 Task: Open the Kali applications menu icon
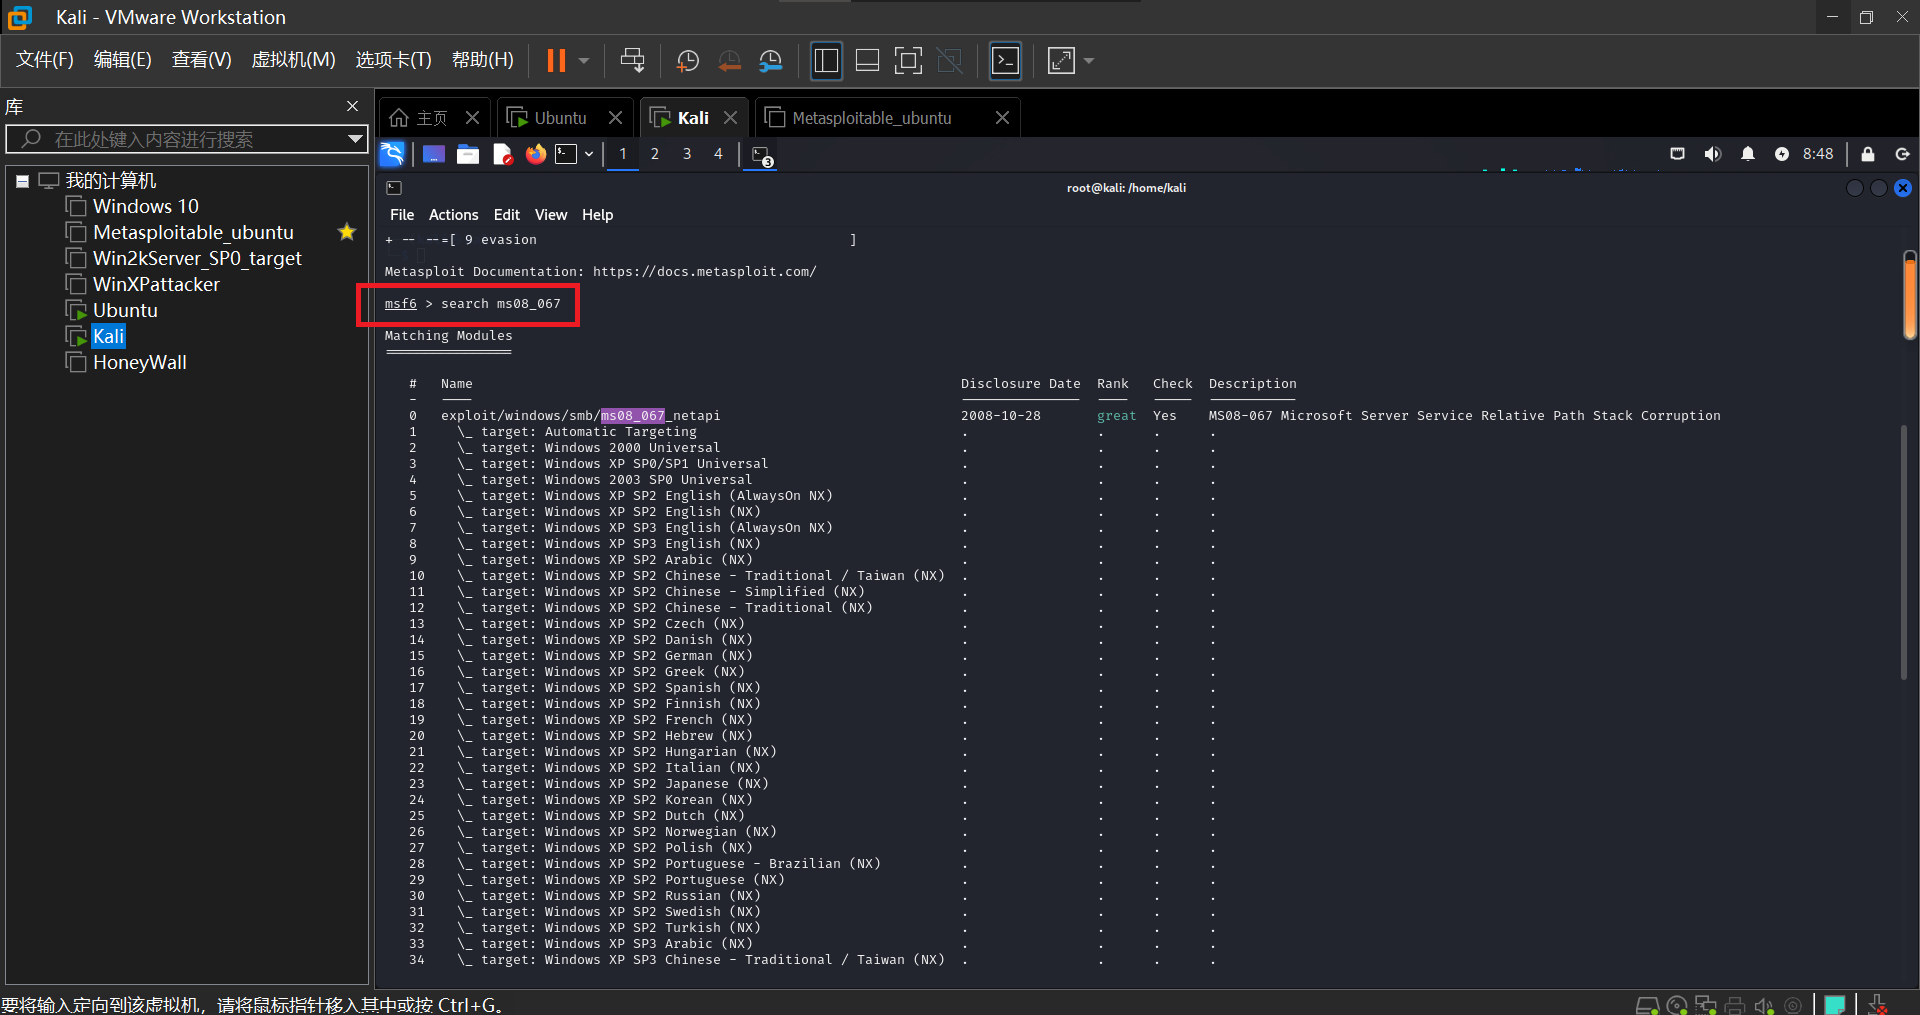(x=392, y=154)
